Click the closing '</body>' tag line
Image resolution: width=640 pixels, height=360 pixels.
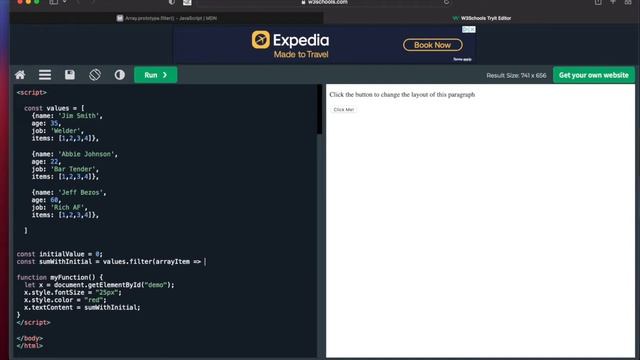coord(30,338)
